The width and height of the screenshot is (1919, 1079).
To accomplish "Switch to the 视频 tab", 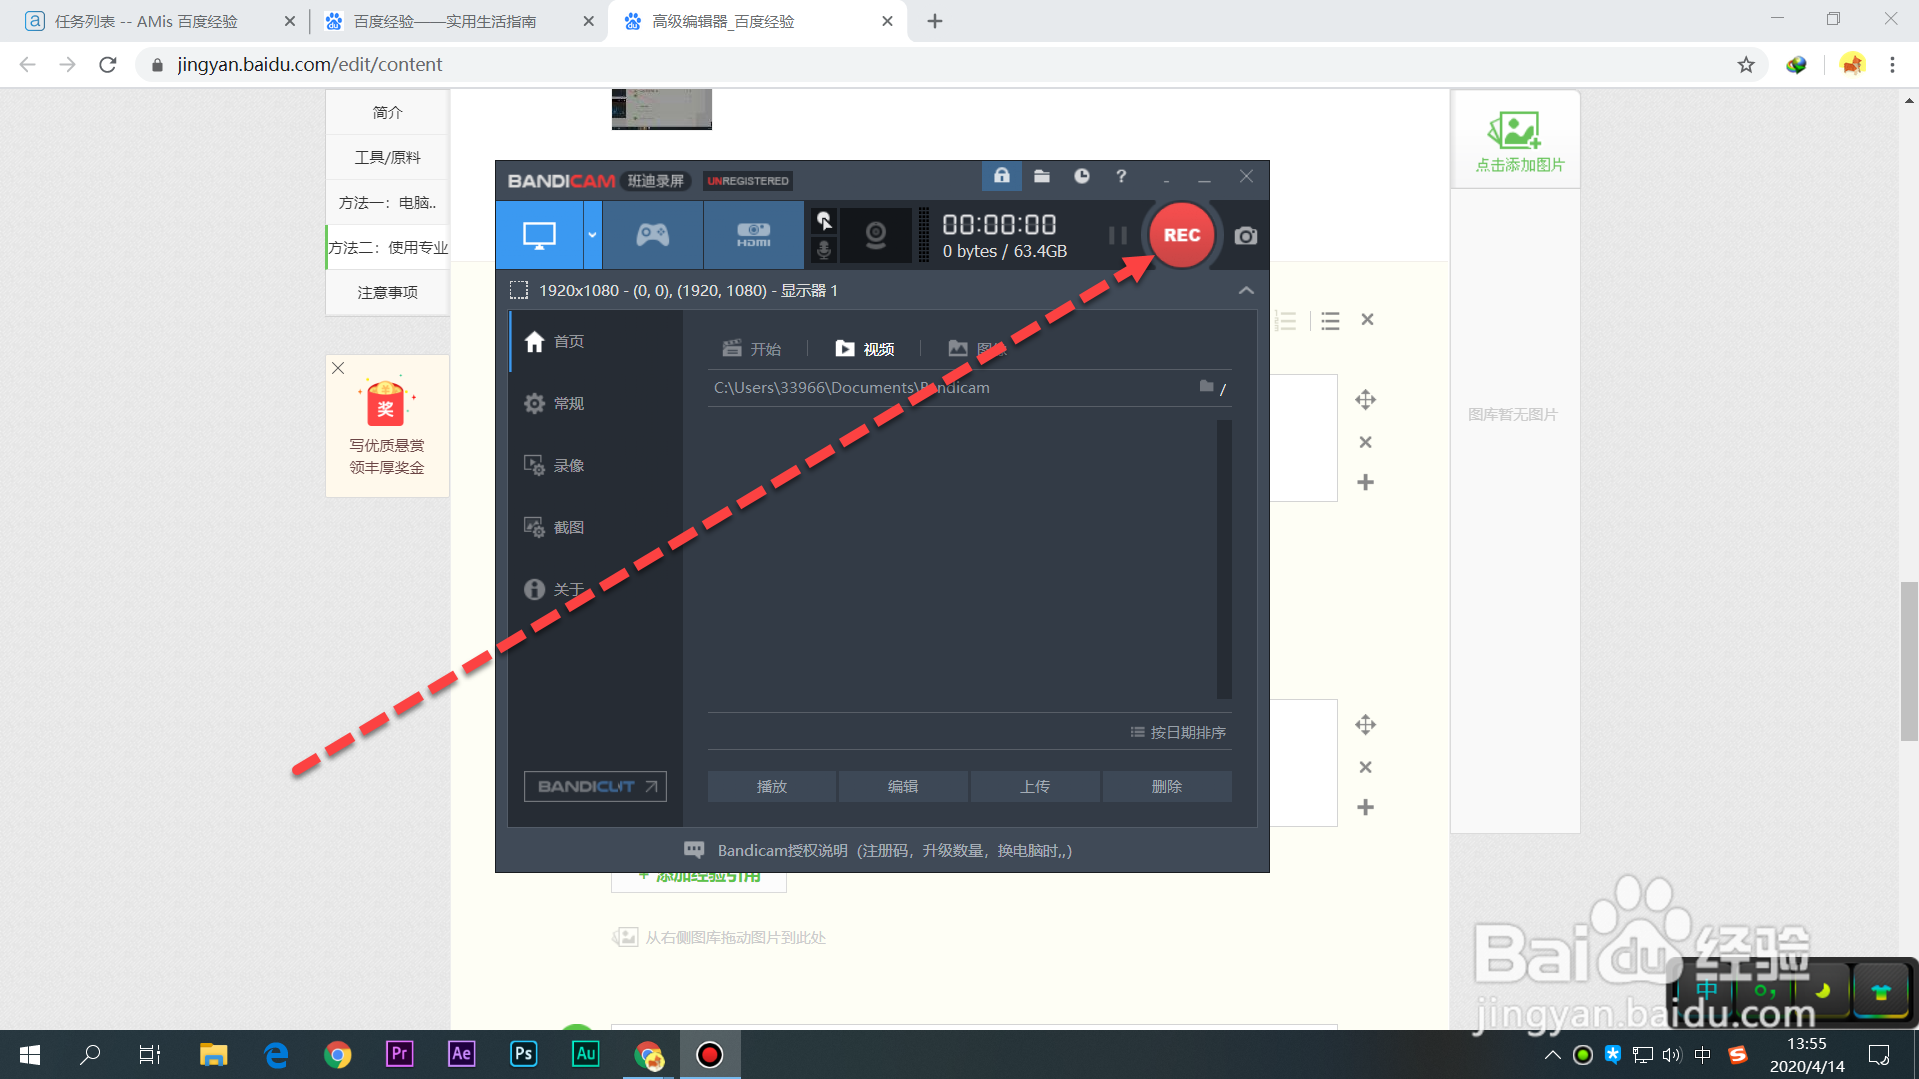I will 865,349.
